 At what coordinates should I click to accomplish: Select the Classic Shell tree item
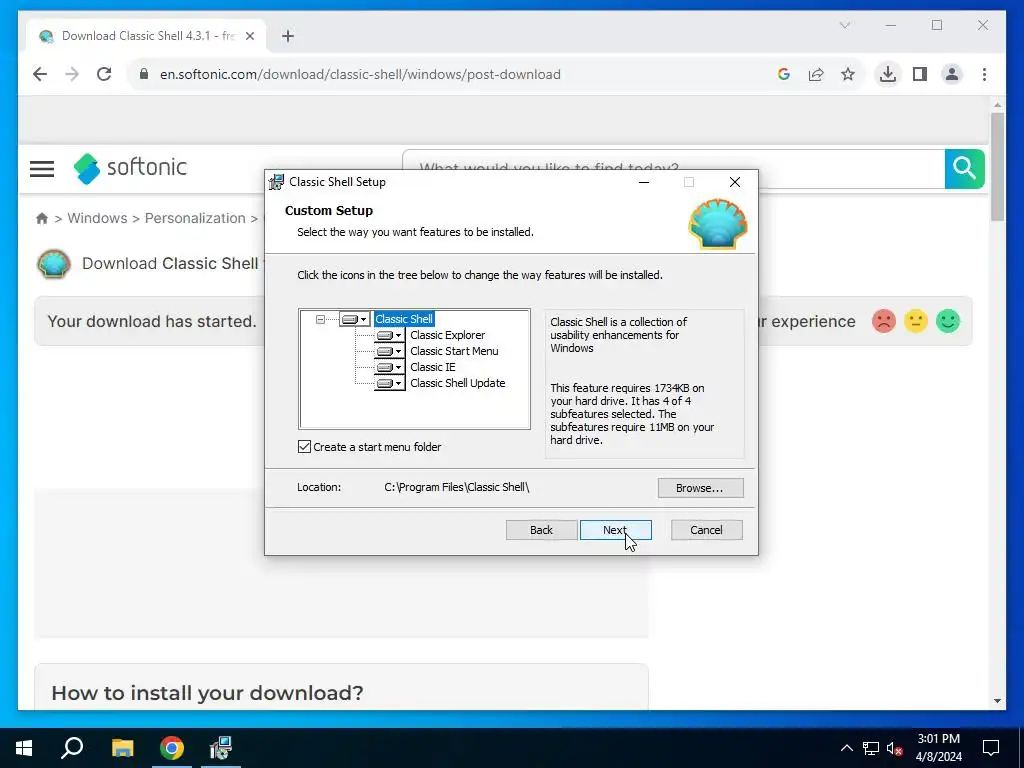pos(404,319)
